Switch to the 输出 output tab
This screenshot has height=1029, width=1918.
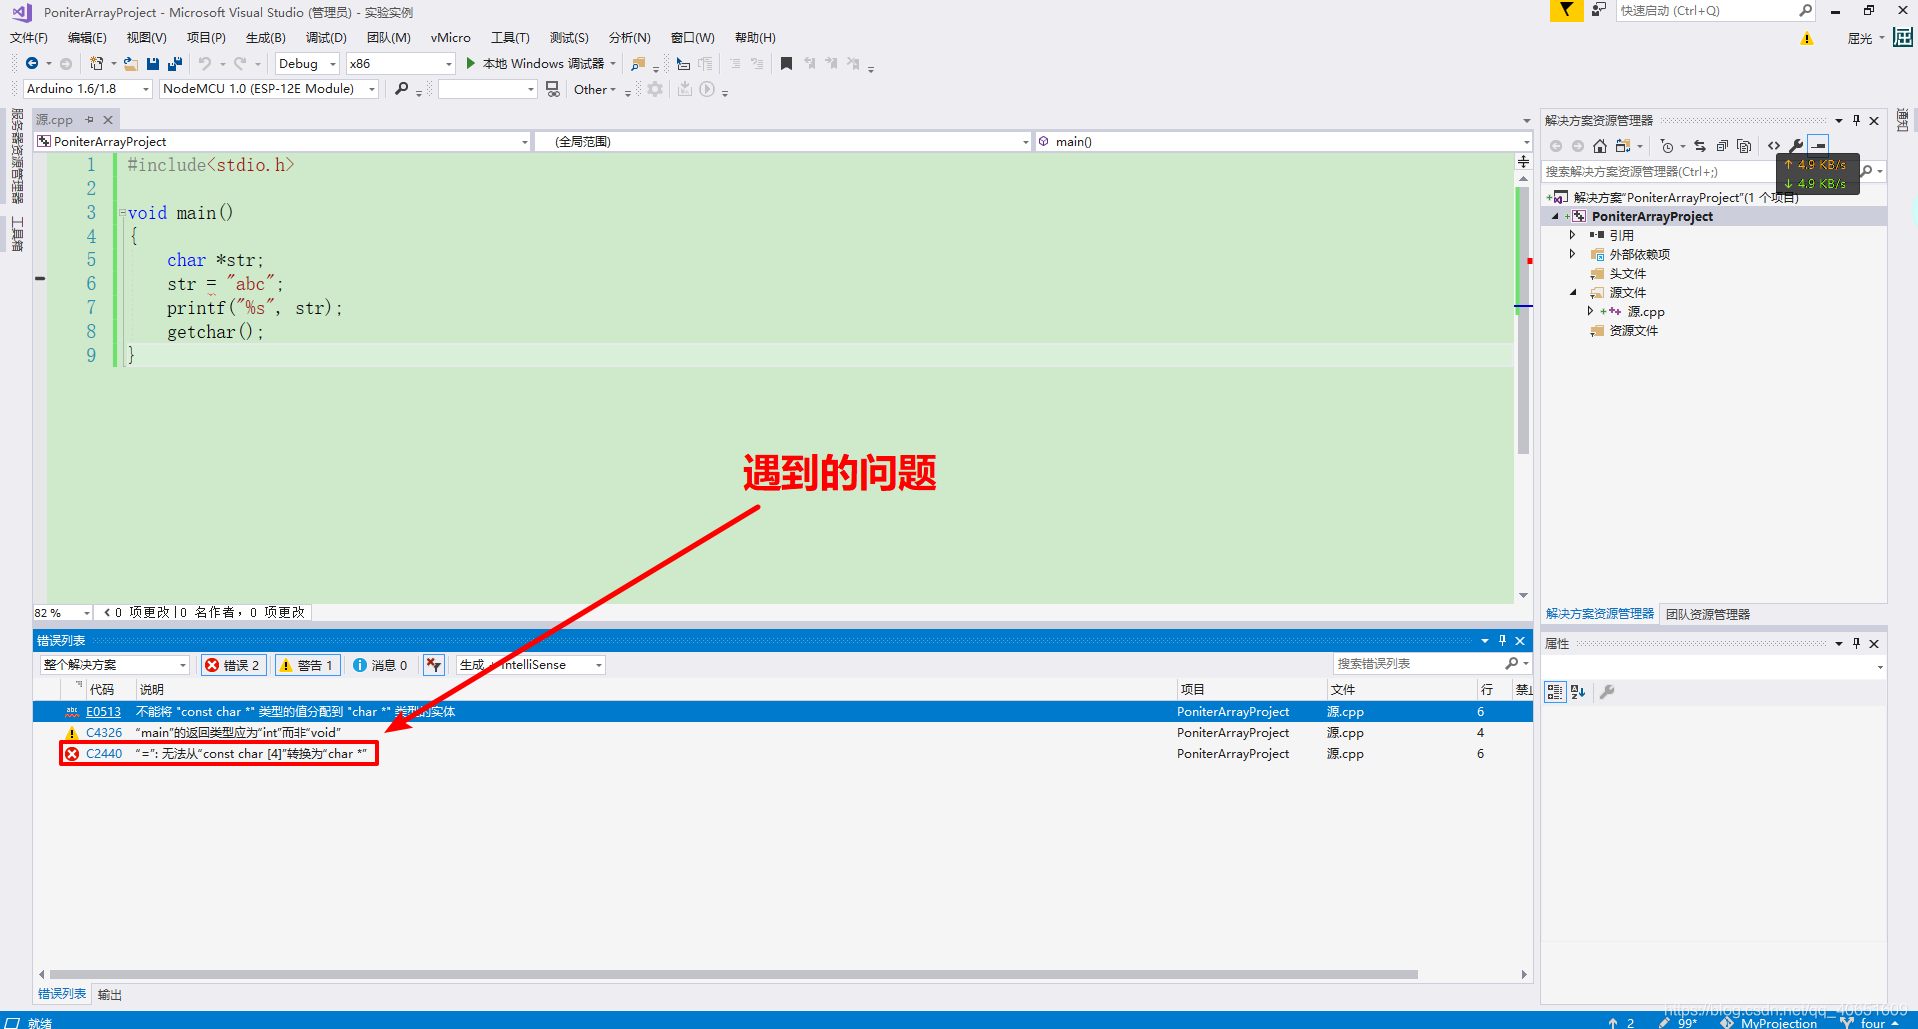tap(110, 995)
